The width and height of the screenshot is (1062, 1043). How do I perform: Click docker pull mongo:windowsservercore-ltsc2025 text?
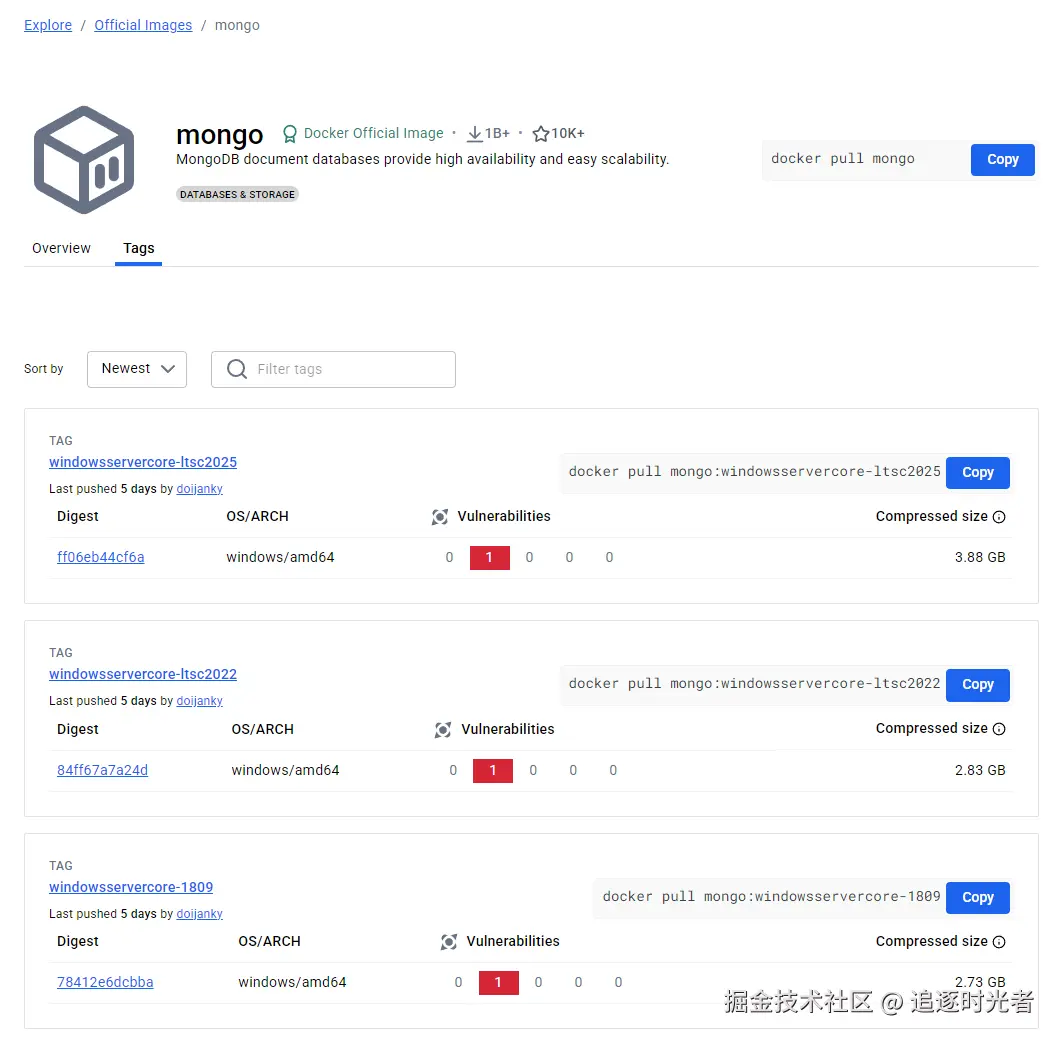point(755,471)
